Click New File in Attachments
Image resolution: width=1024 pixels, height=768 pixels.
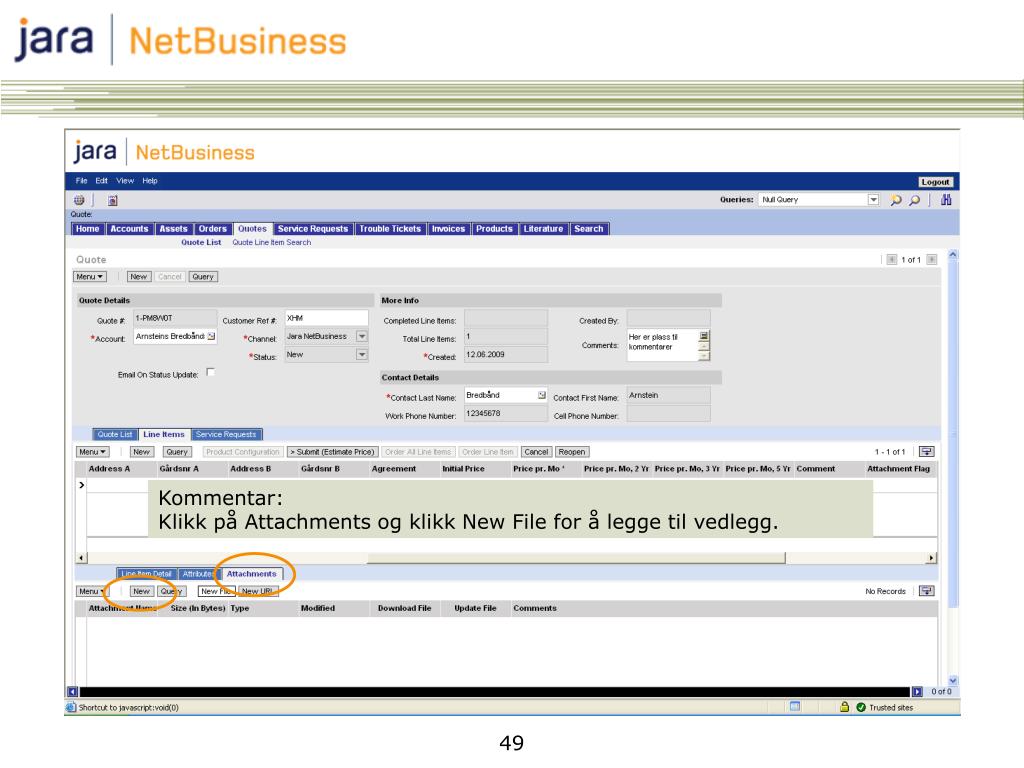(x=216, y=592)
